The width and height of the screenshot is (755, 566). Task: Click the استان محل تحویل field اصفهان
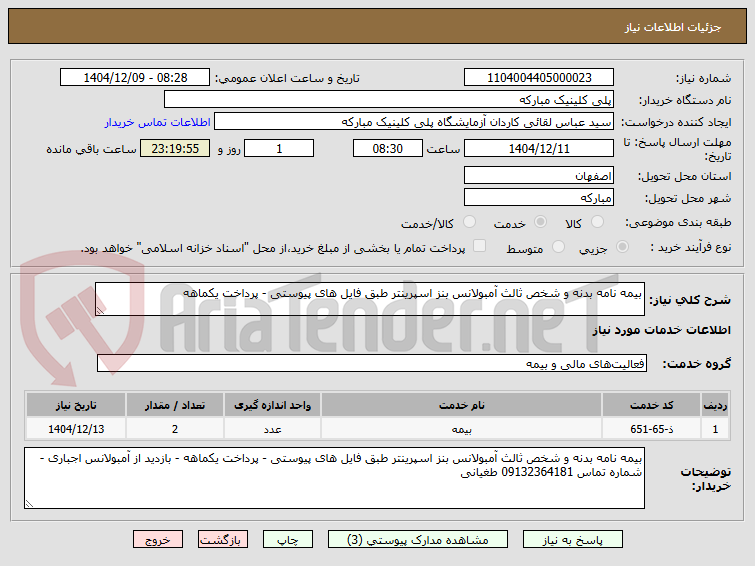(539, 175)
